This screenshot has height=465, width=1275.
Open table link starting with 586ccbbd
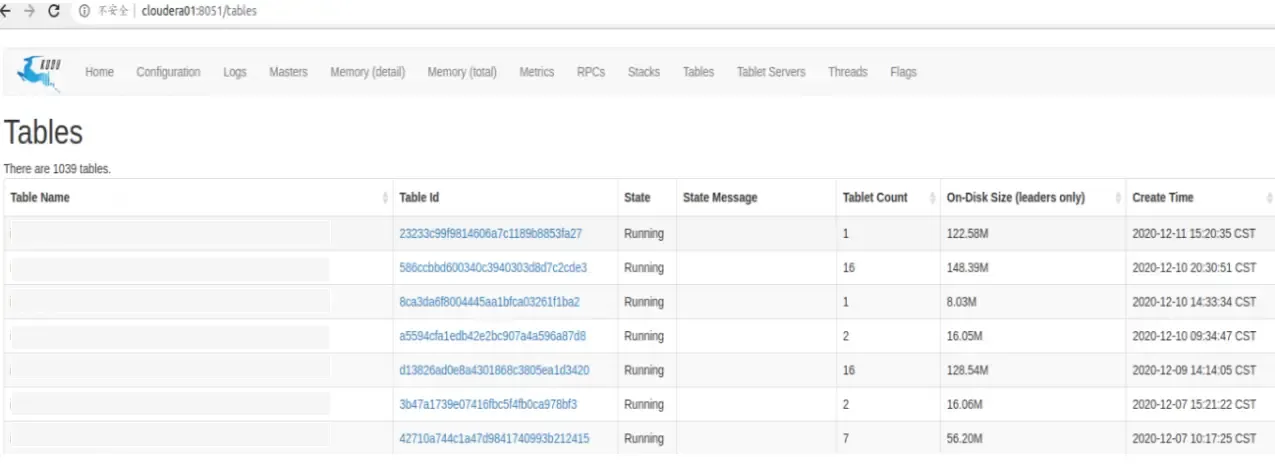click(492, 268)
